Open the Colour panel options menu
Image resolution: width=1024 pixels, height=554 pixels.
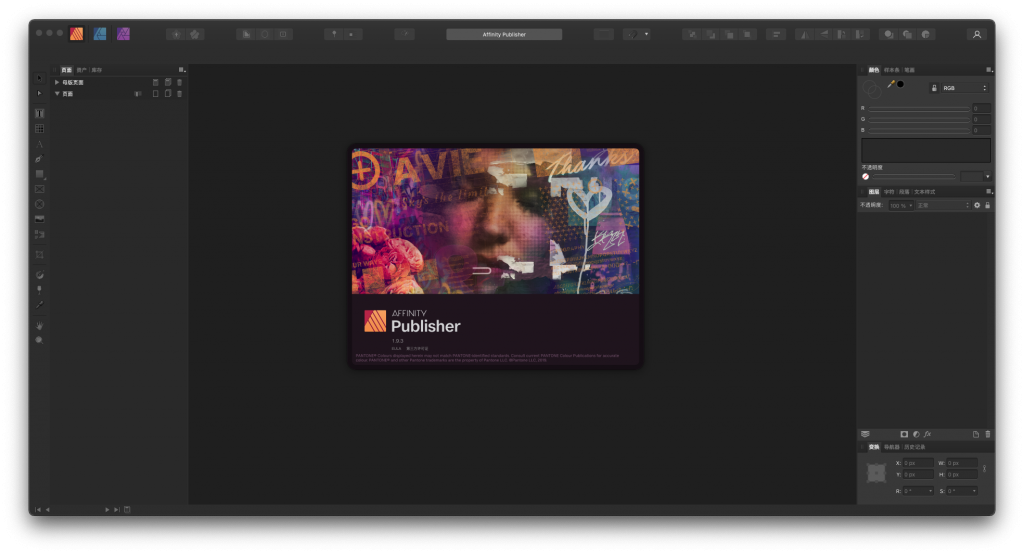coord(989,70)
